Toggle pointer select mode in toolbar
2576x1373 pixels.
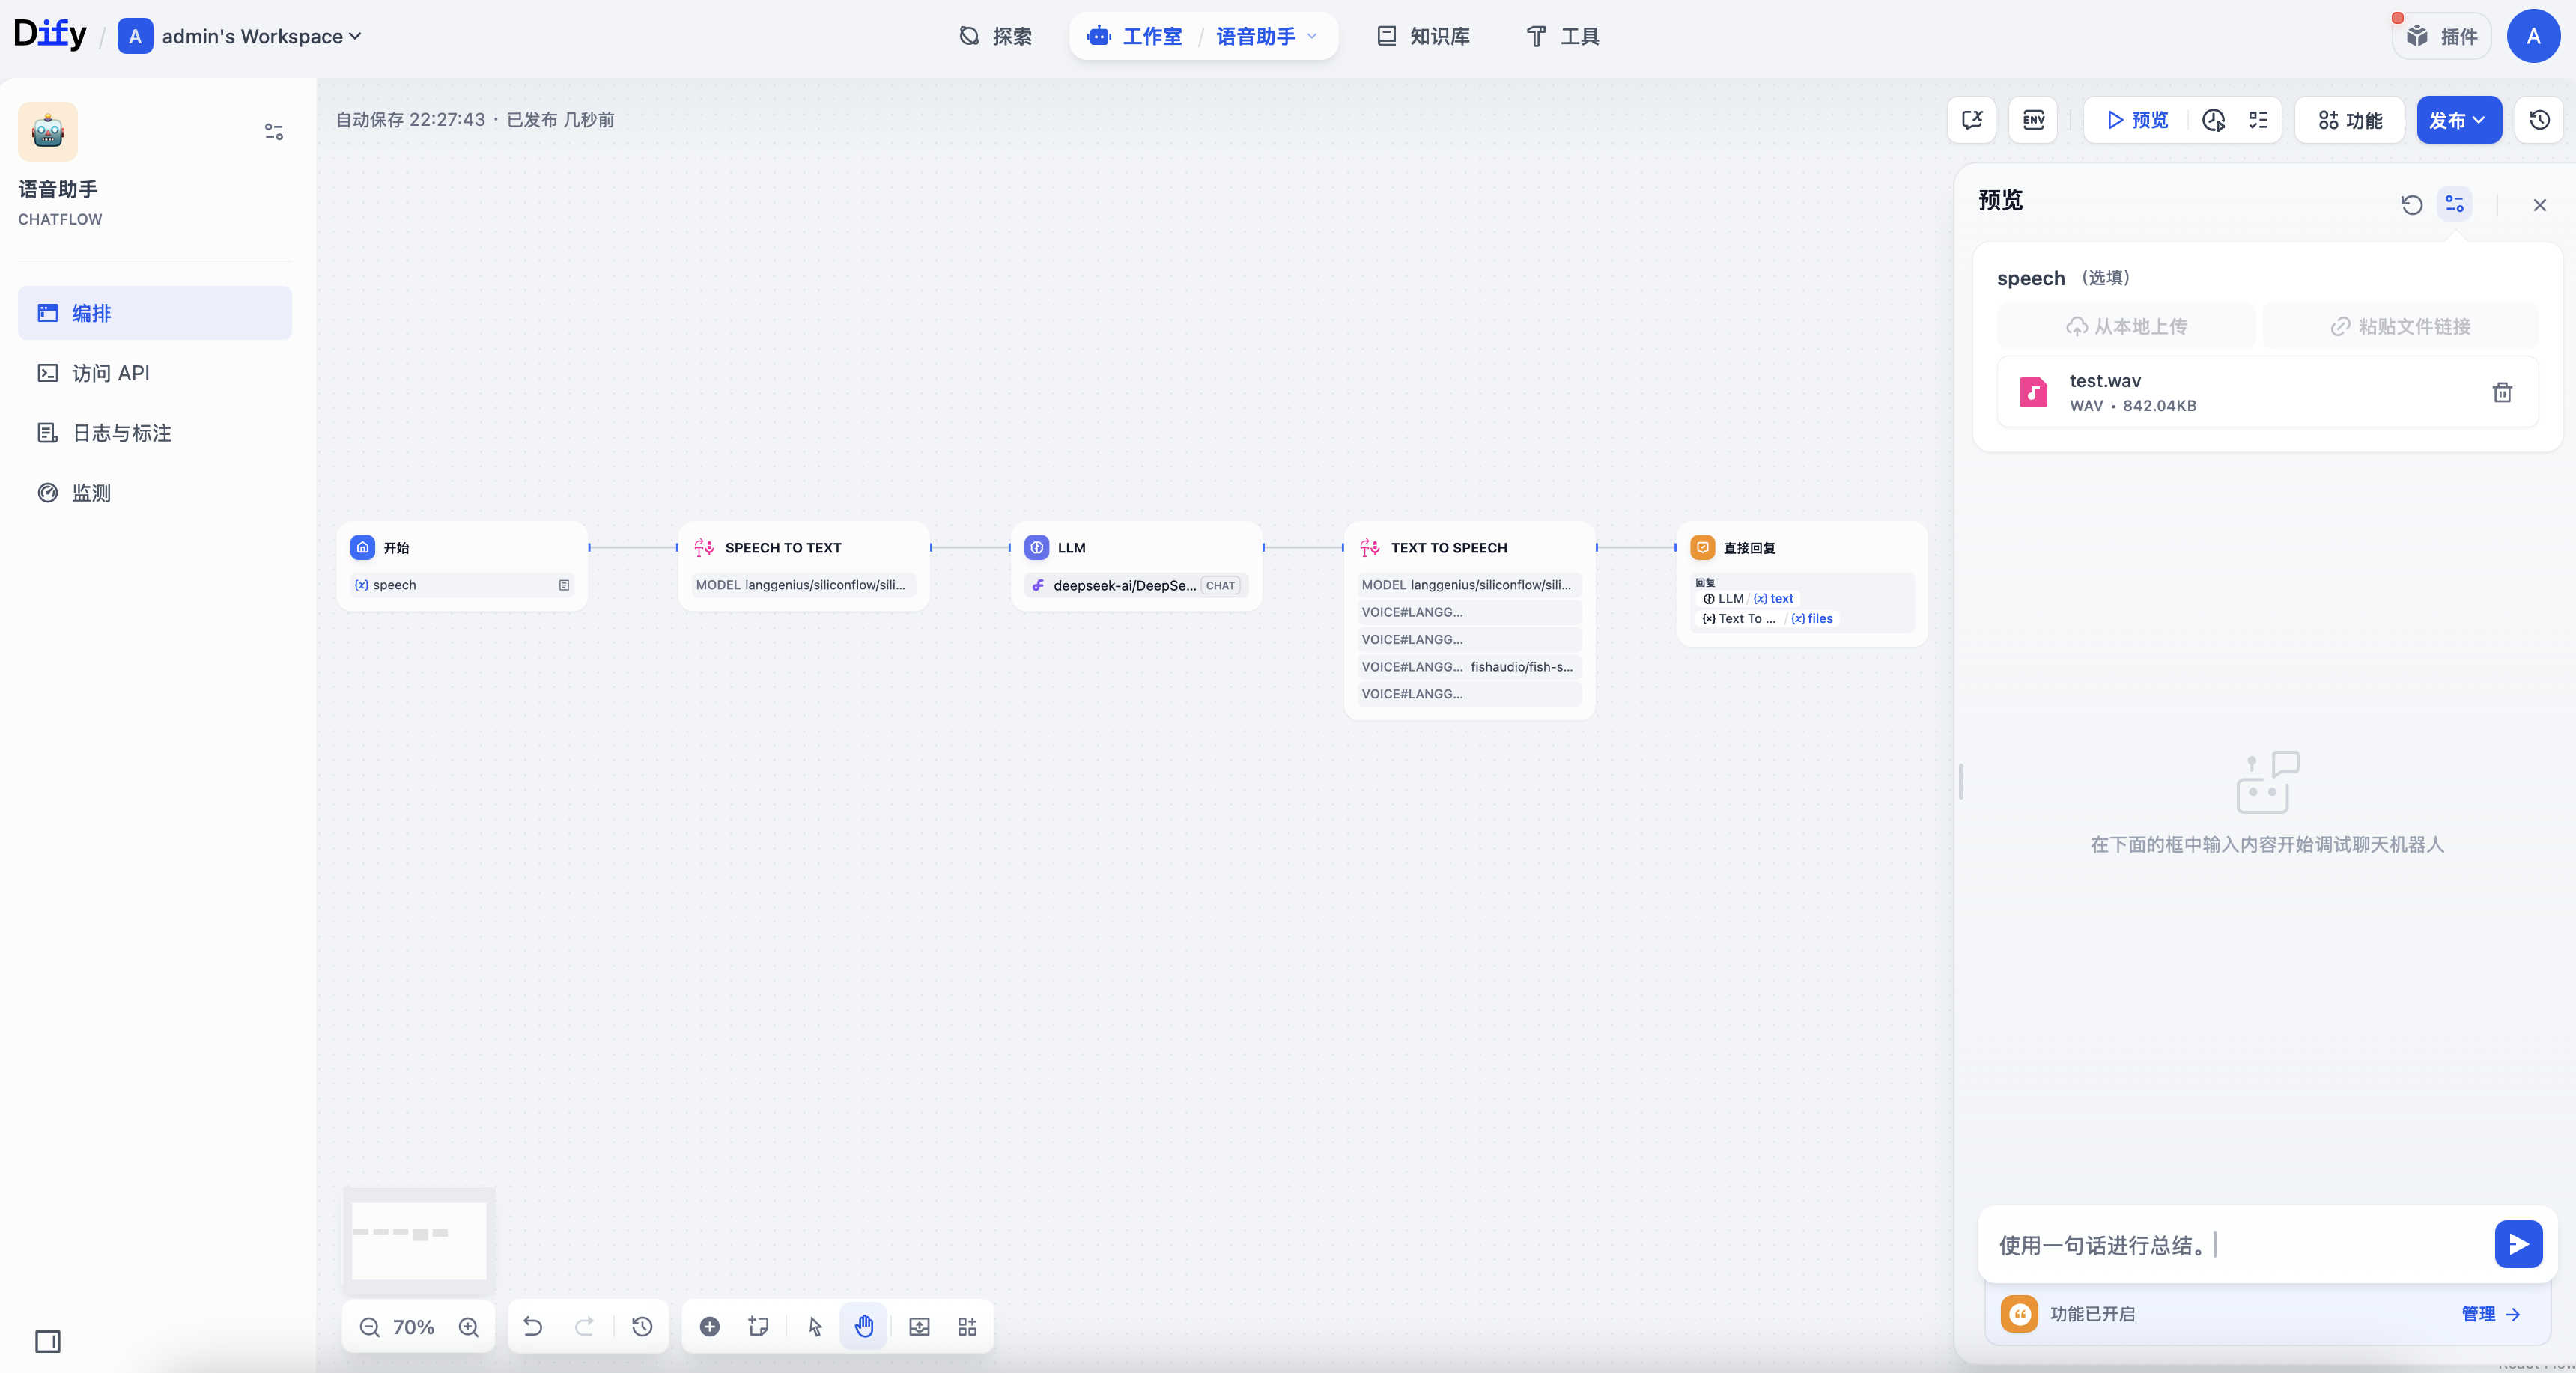[x=815, y=1326]
